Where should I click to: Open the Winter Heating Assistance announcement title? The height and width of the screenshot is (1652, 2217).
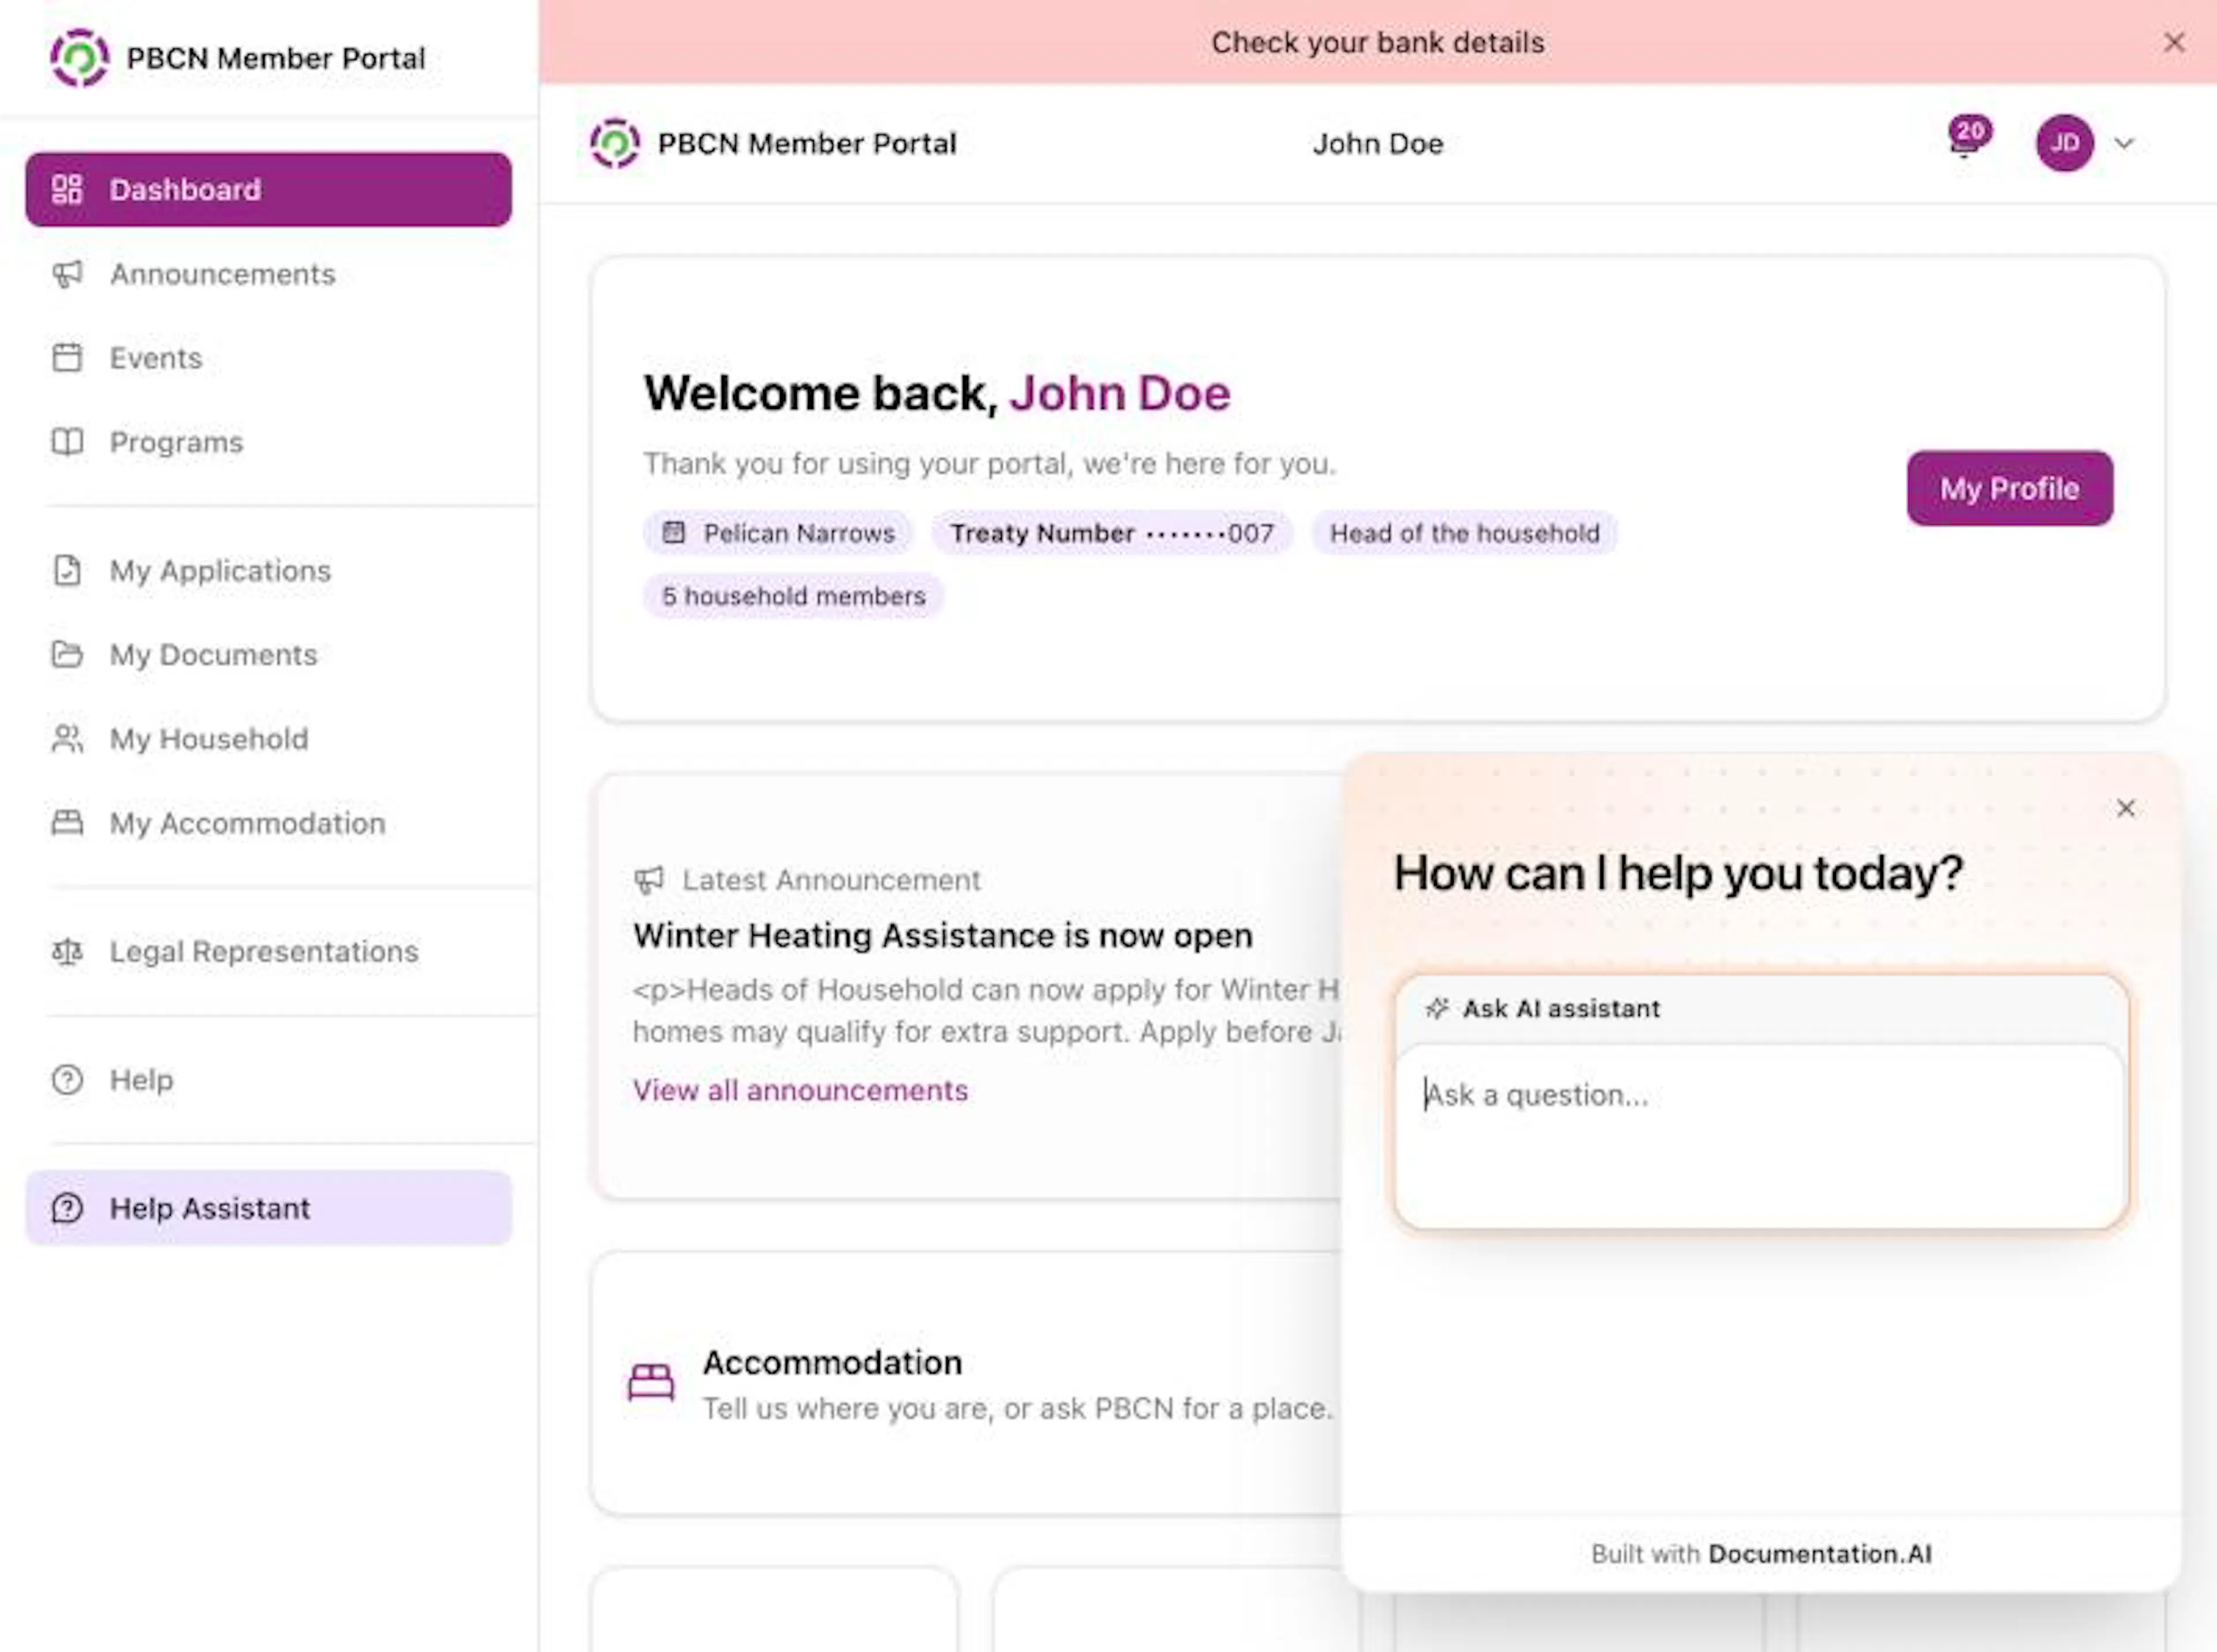pyautogui.click(x=943, y=935)
